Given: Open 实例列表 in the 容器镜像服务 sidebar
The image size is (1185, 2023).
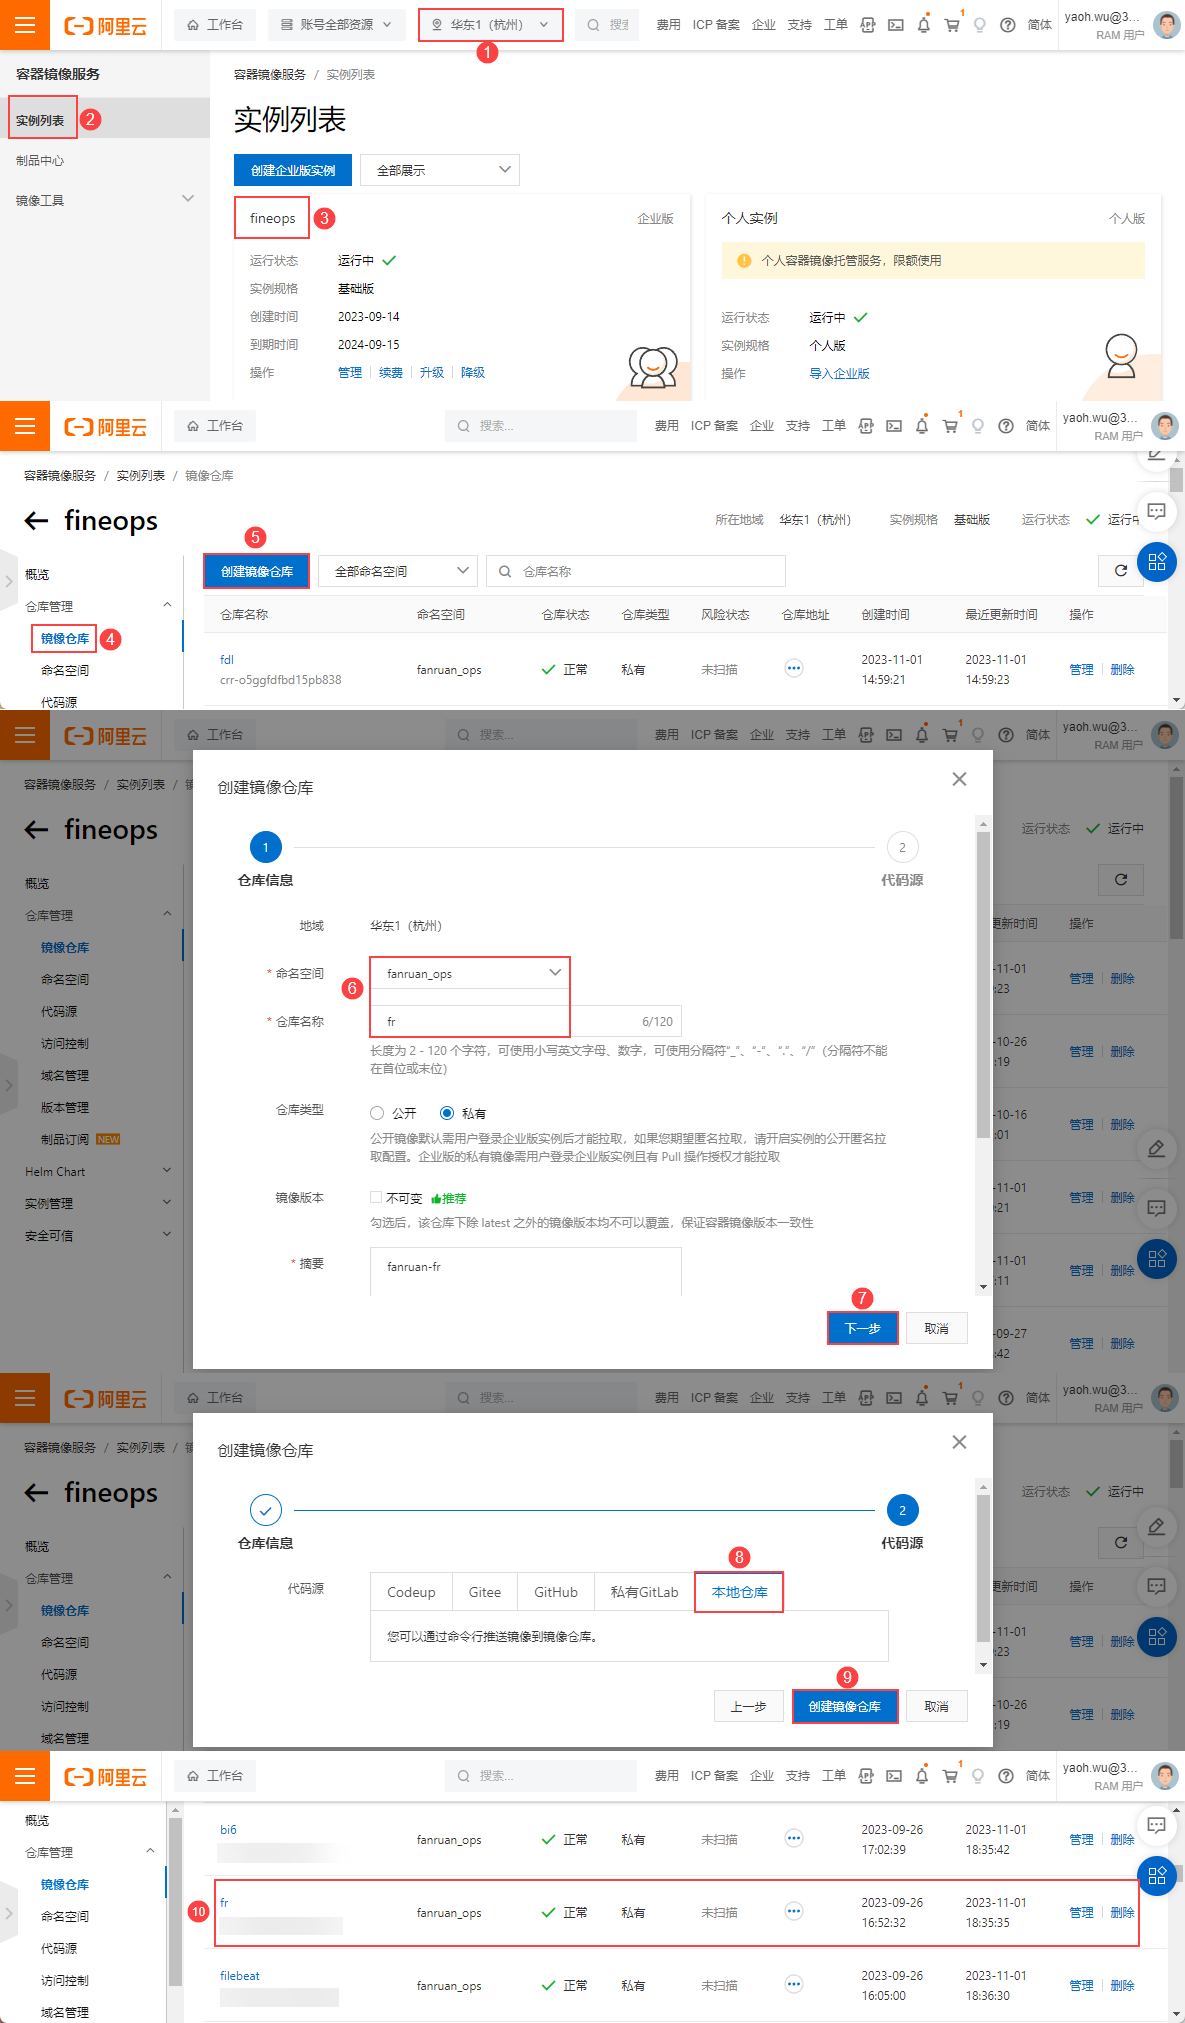Looking at the screenshot, I should 40,120.
